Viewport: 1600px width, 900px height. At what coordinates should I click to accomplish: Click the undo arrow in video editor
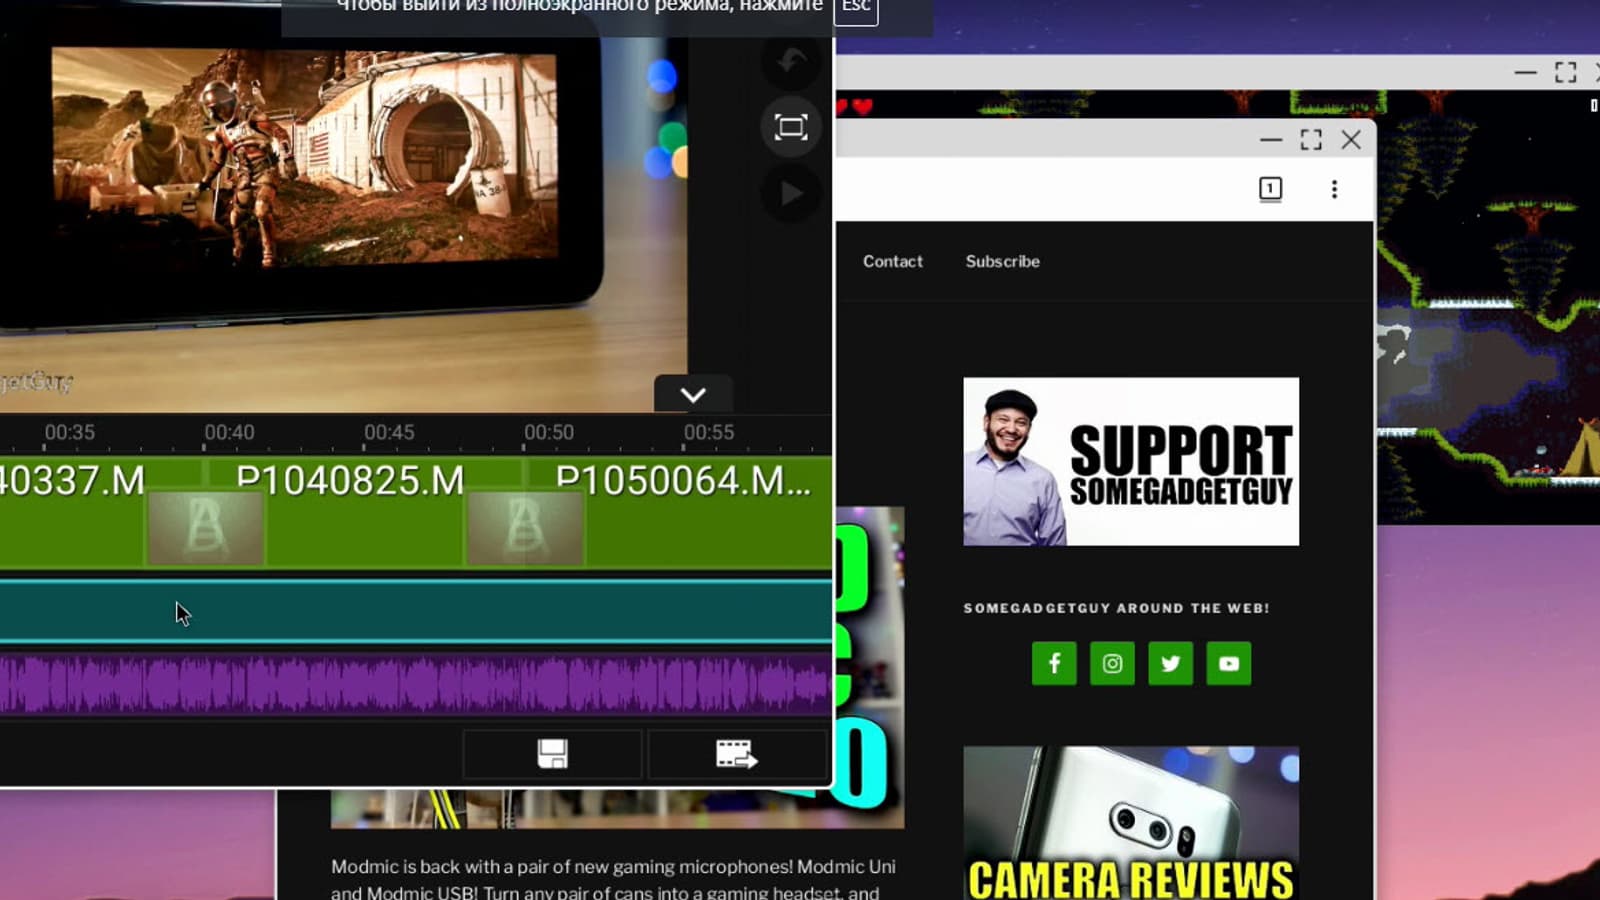pyautogui.click(x=791, y=61)
